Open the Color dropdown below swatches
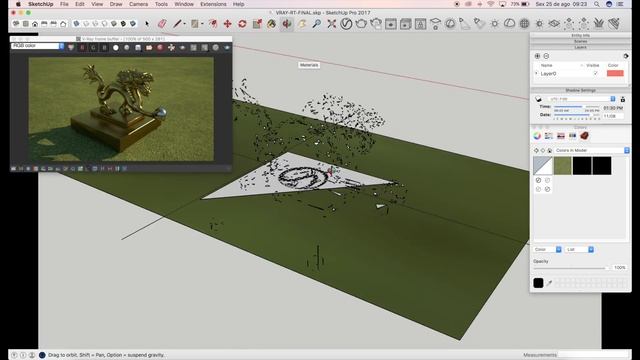 [x=547, y=249]
